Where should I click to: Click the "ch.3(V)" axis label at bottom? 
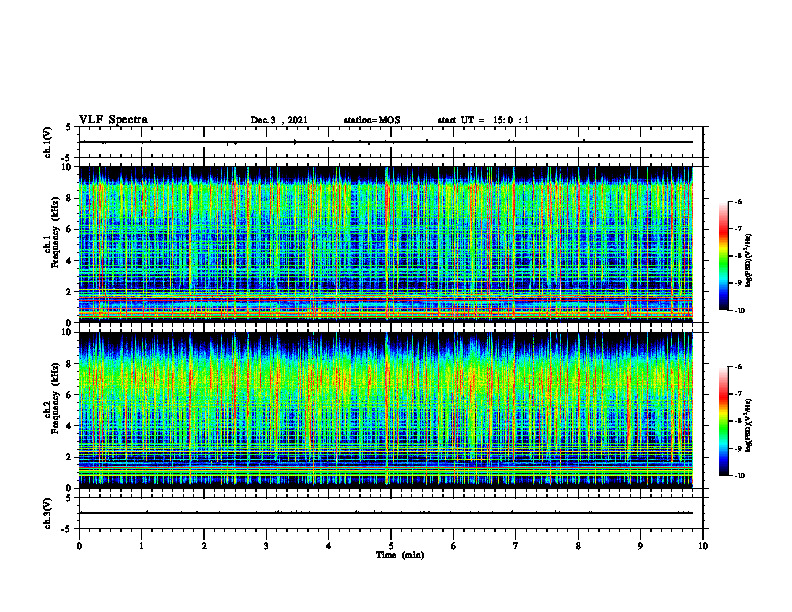click(47, 513)
